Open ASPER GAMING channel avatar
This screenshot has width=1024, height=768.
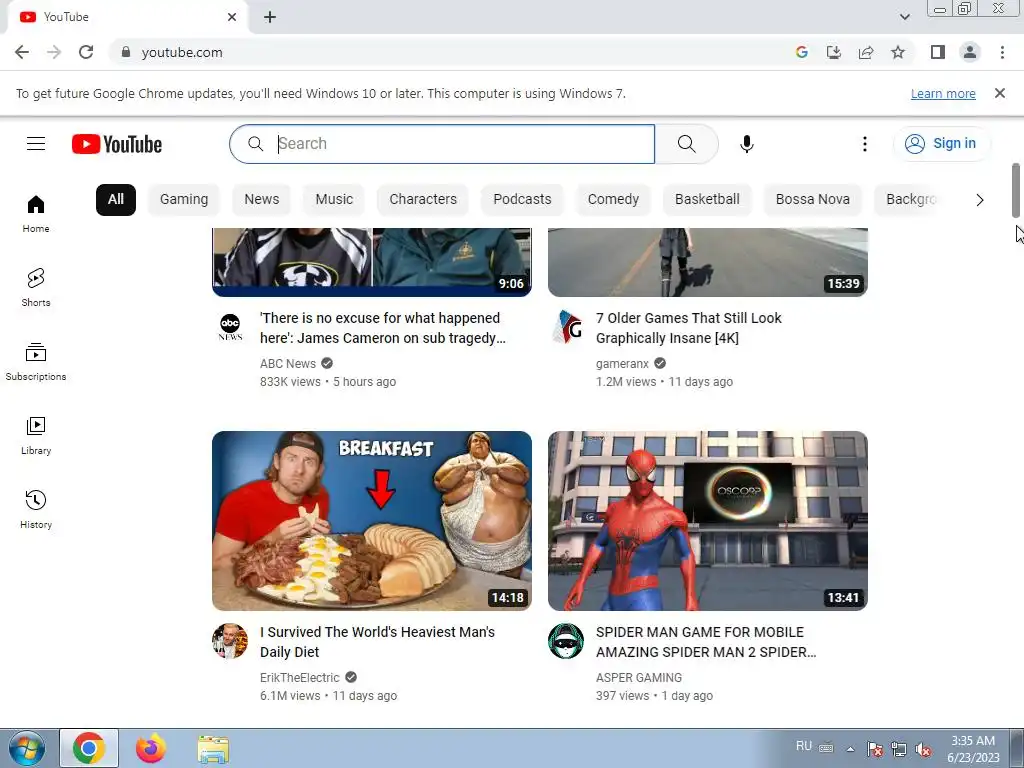tap(566, 641)
